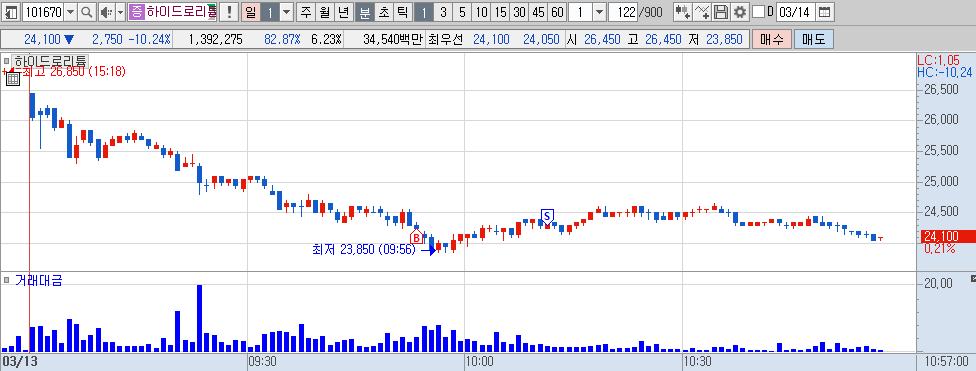Viewport: 976px width, 371px height.
Task: Choose the 3-minute interval button
Action: [x=443, y=12]
